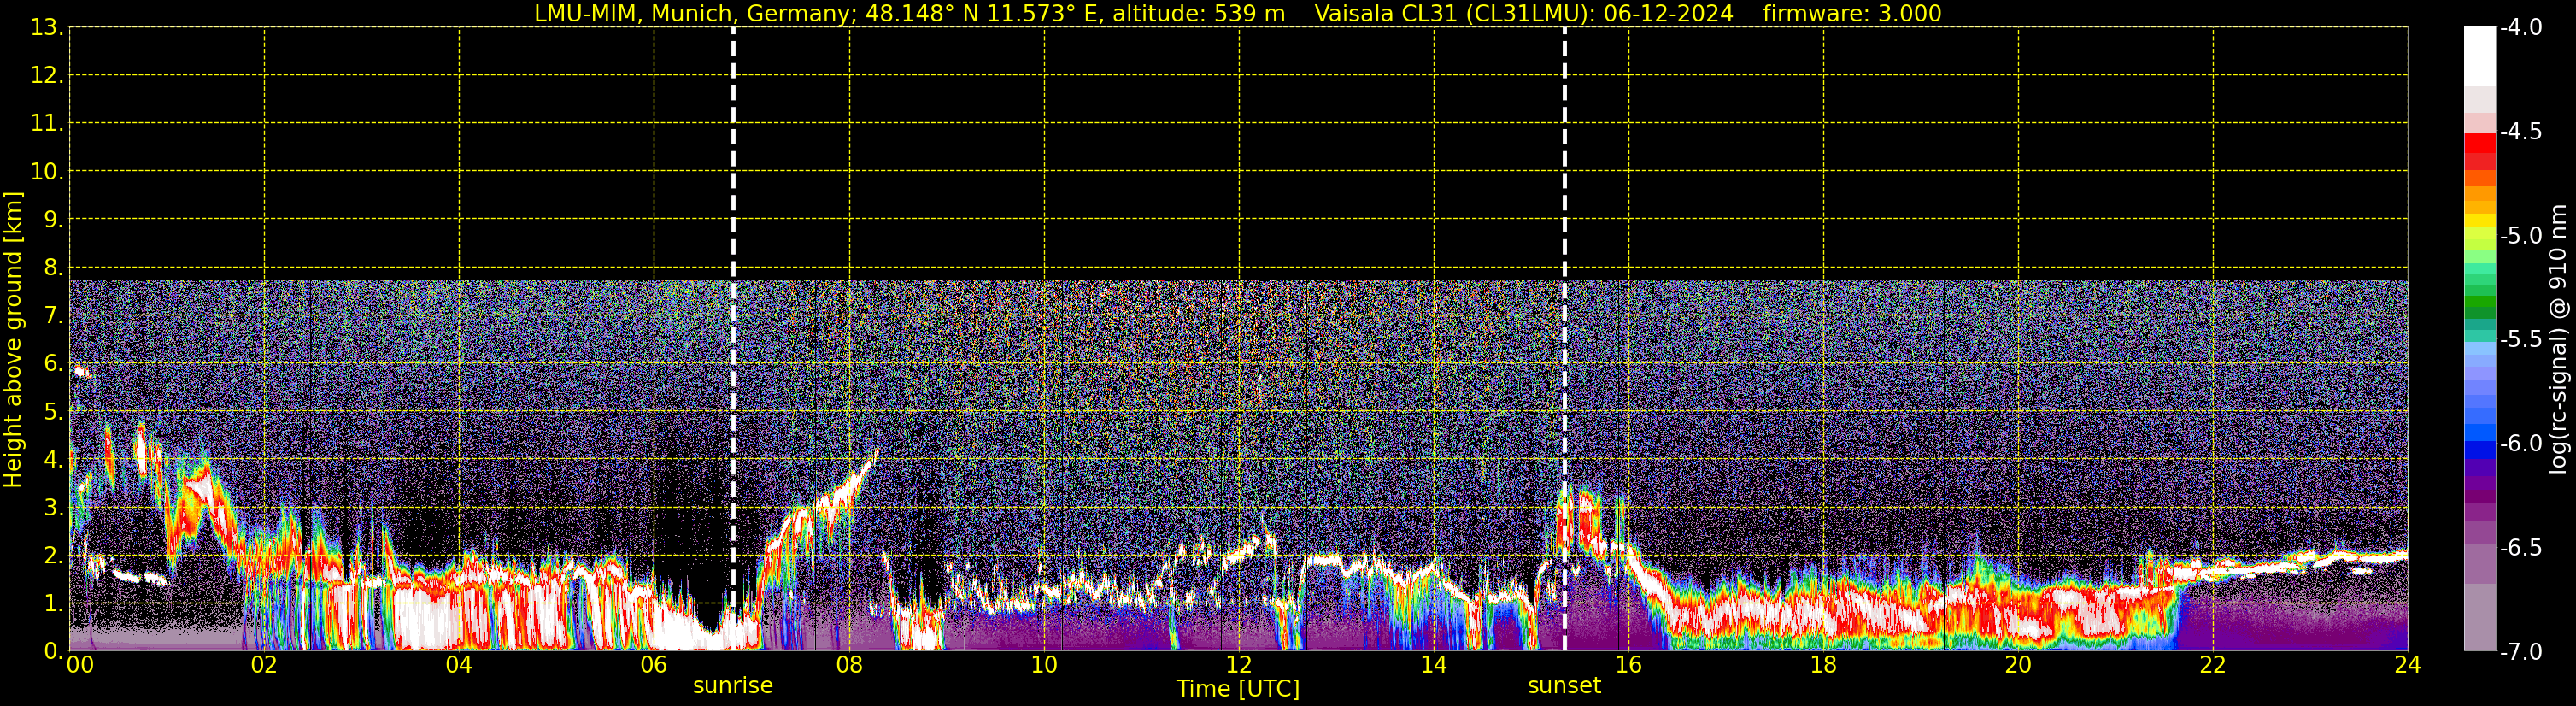Click the 12 hour tick on time axis
This screenshot has height=706, width=2576.
pyautogui.click(x=1238, y=665)
